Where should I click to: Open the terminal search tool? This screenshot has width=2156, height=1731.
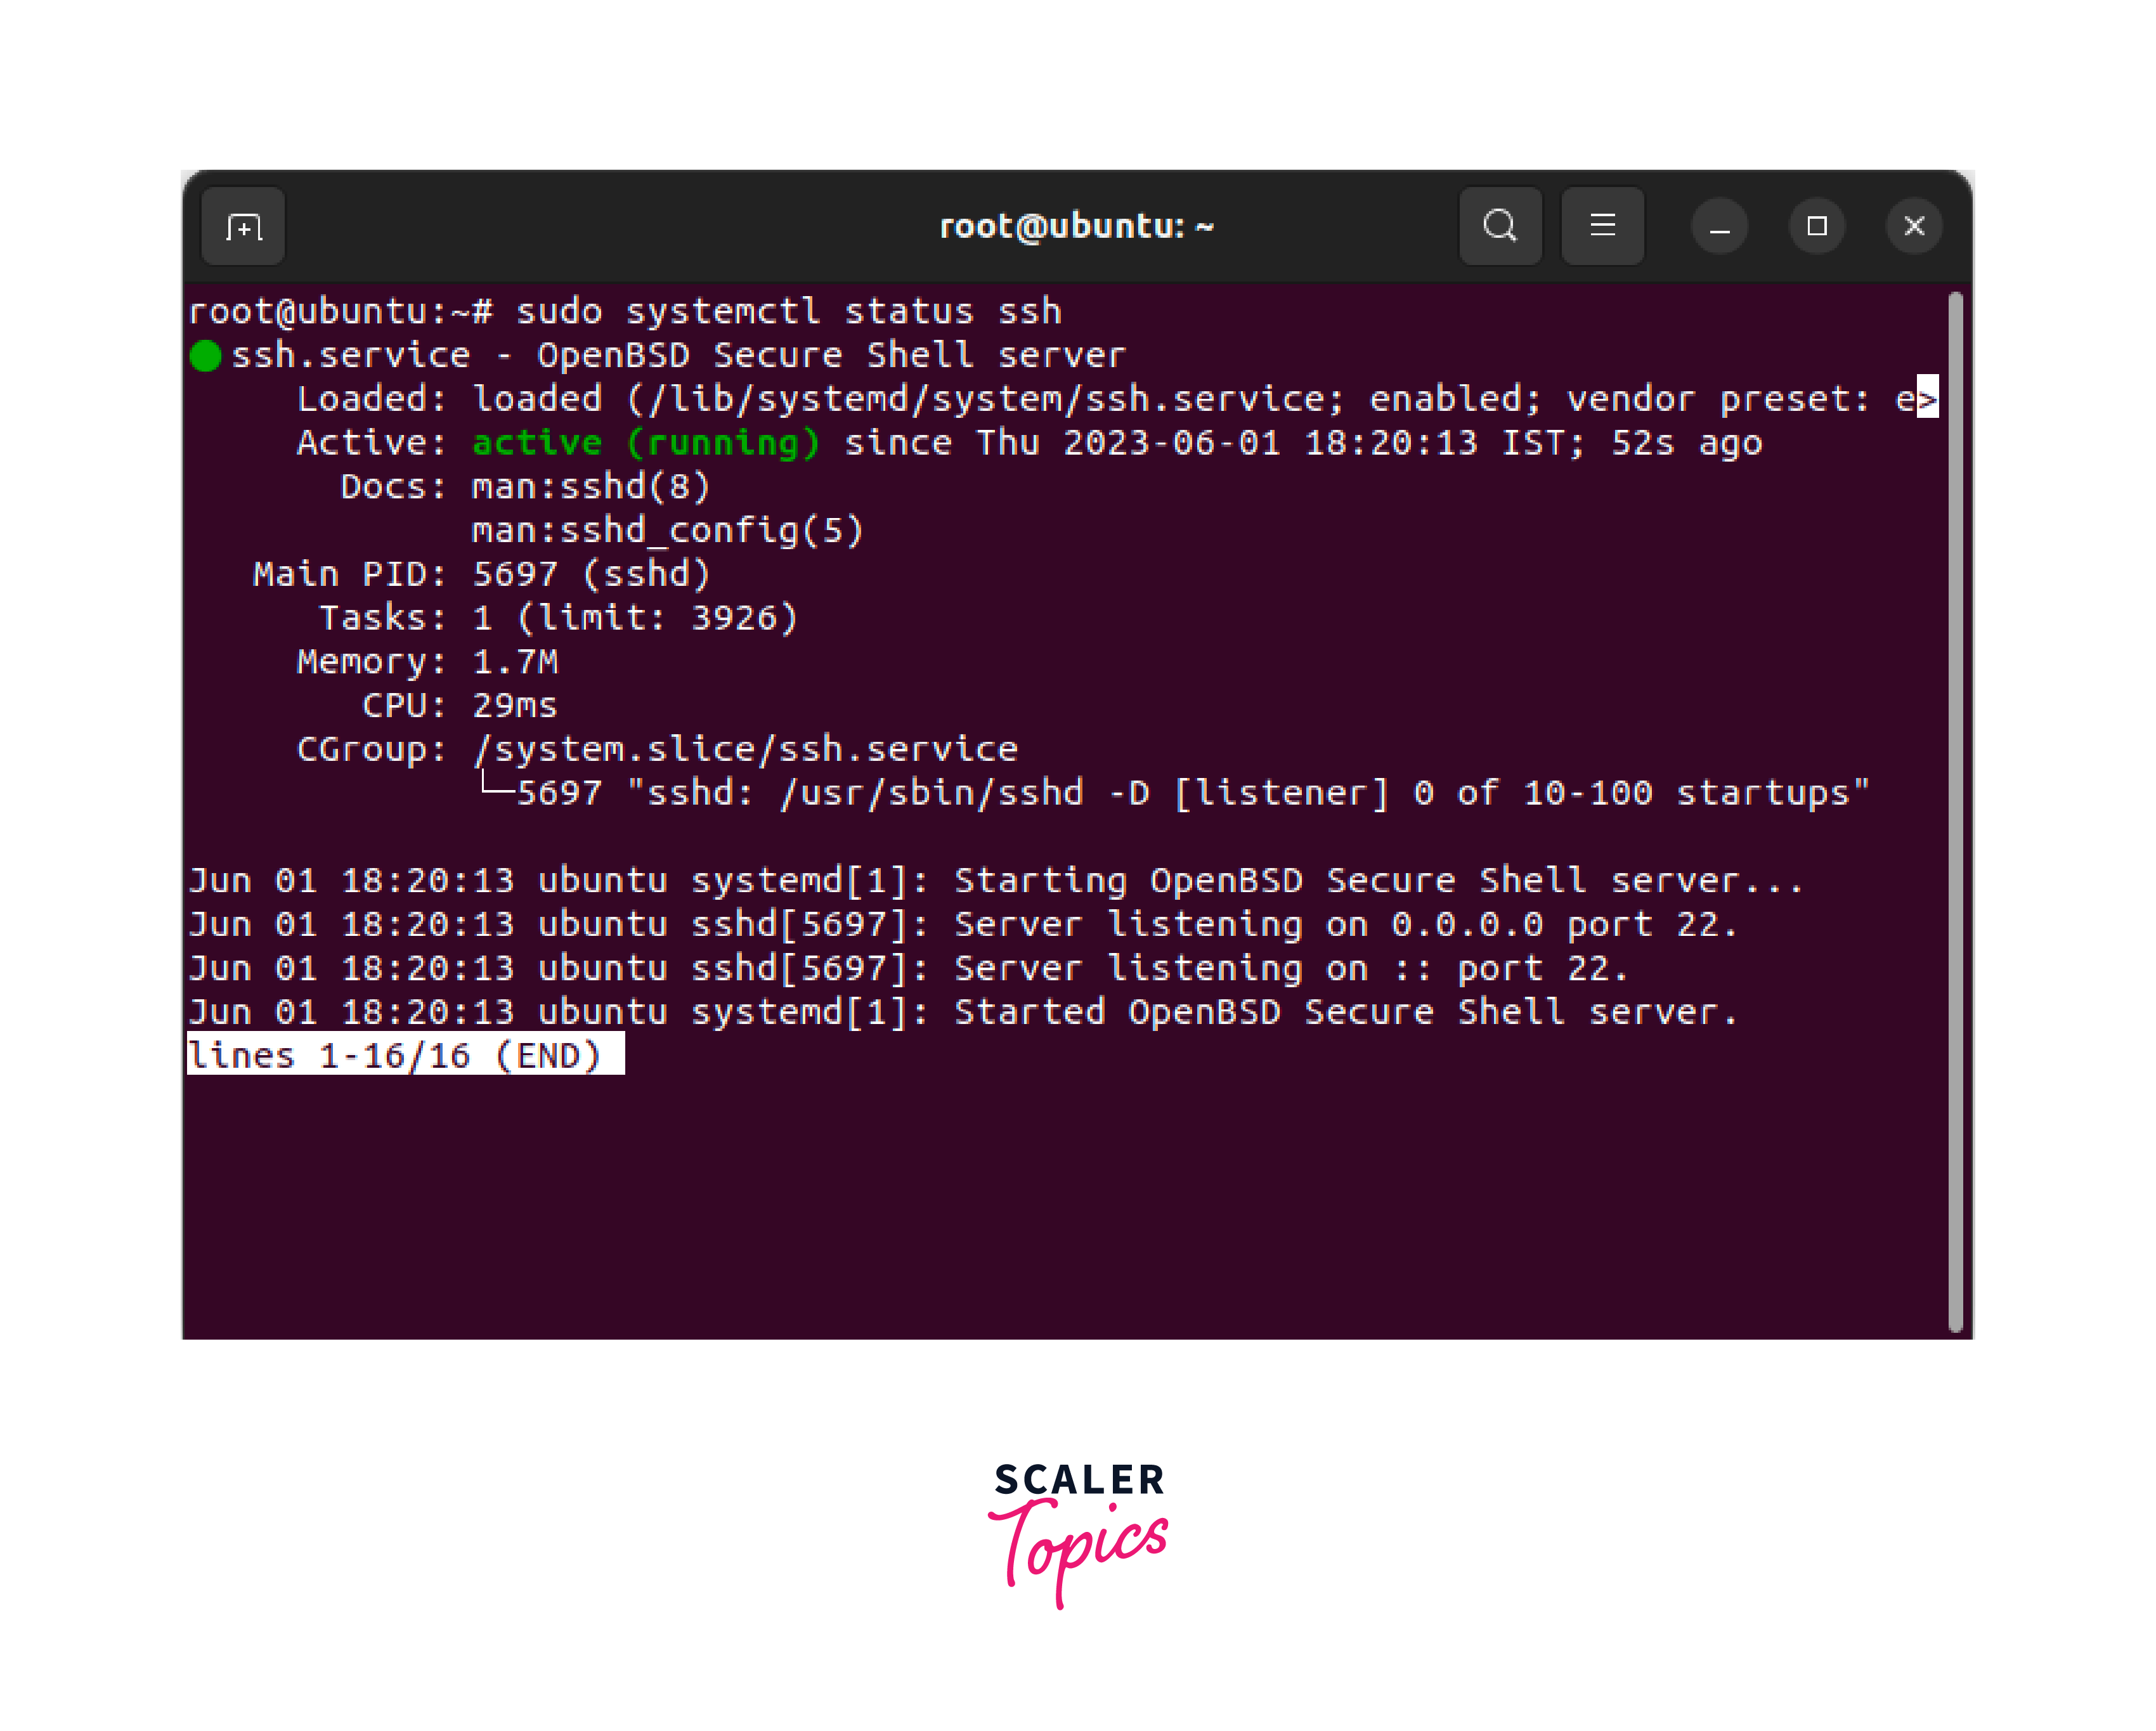[x=1499, y=226]
